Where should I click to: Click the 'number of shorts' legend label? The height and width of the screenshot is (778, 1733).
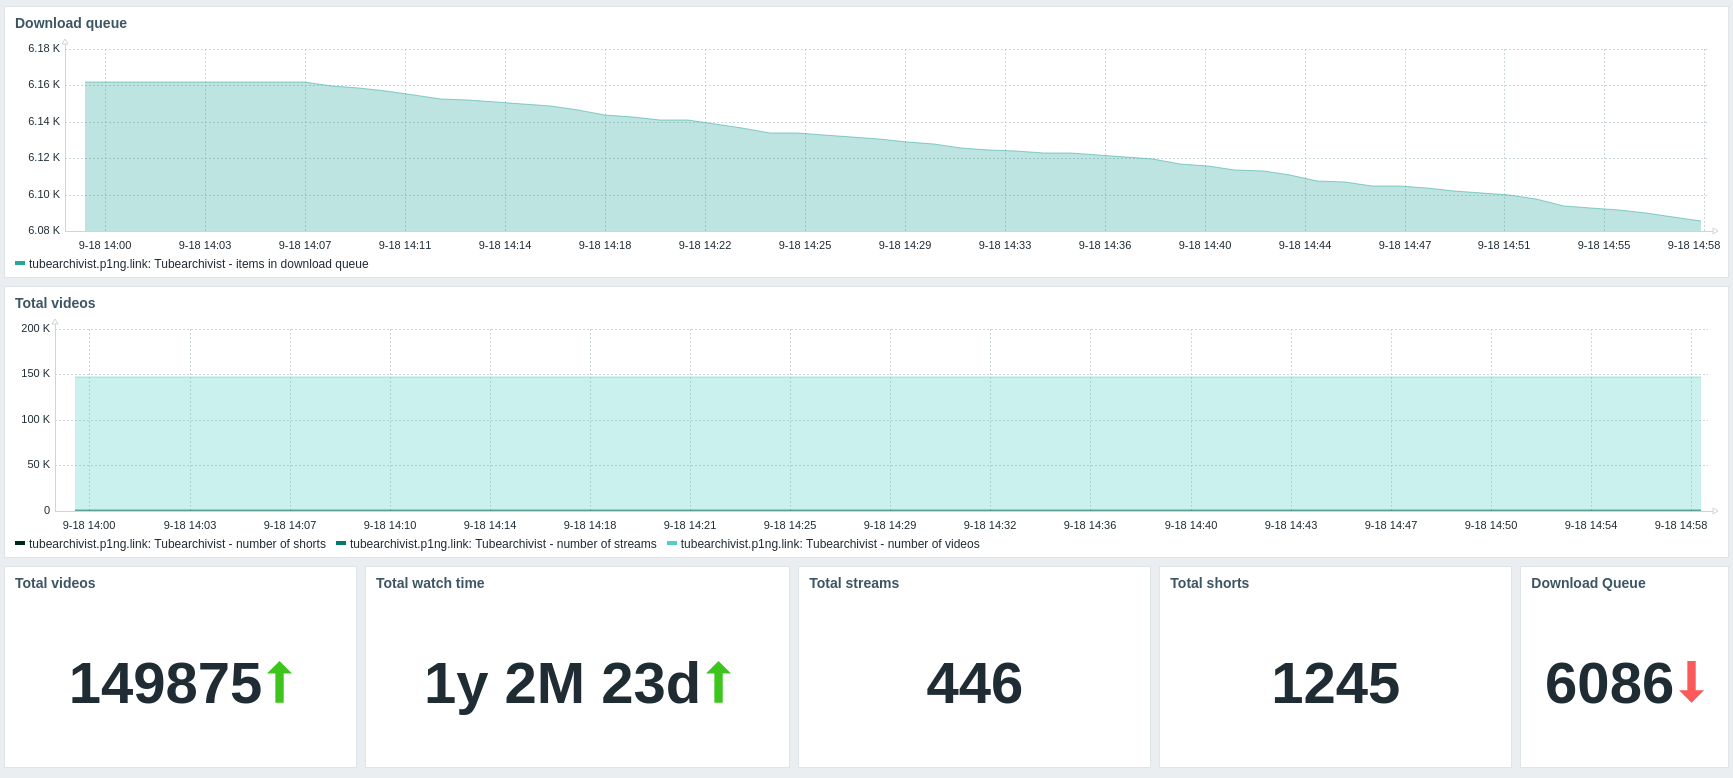tap(177, 544)
